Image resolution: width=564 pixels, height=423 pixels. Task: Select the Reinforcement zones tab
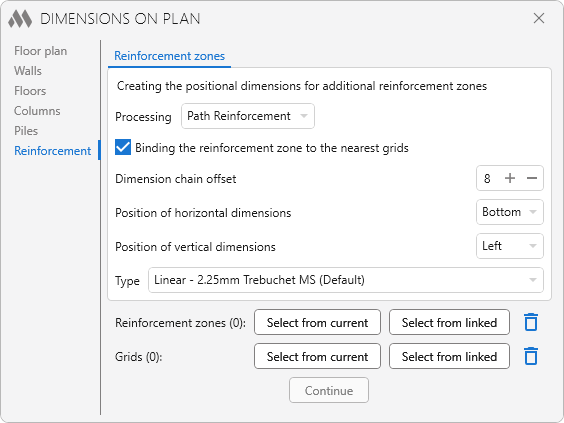169,56
